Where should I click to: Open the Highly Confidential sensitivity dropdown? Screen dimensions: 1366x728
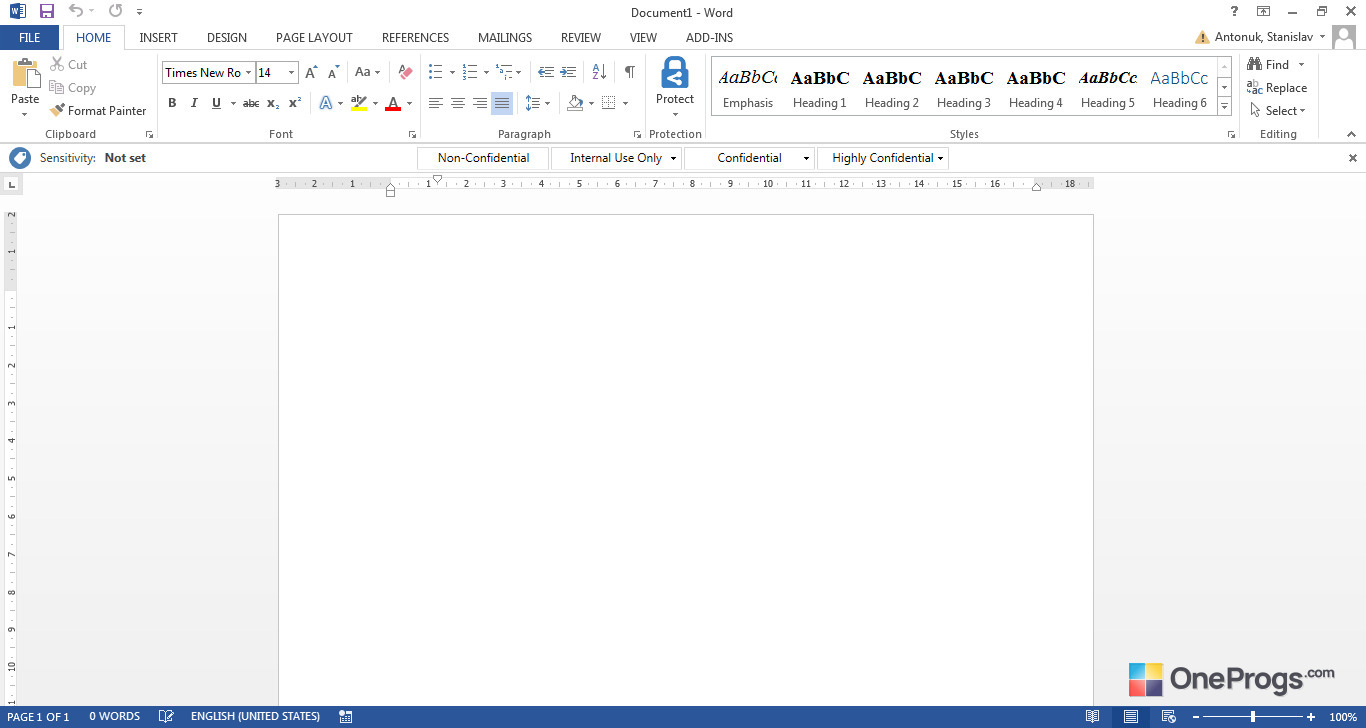pyautogui.click(x=940, y=158)
